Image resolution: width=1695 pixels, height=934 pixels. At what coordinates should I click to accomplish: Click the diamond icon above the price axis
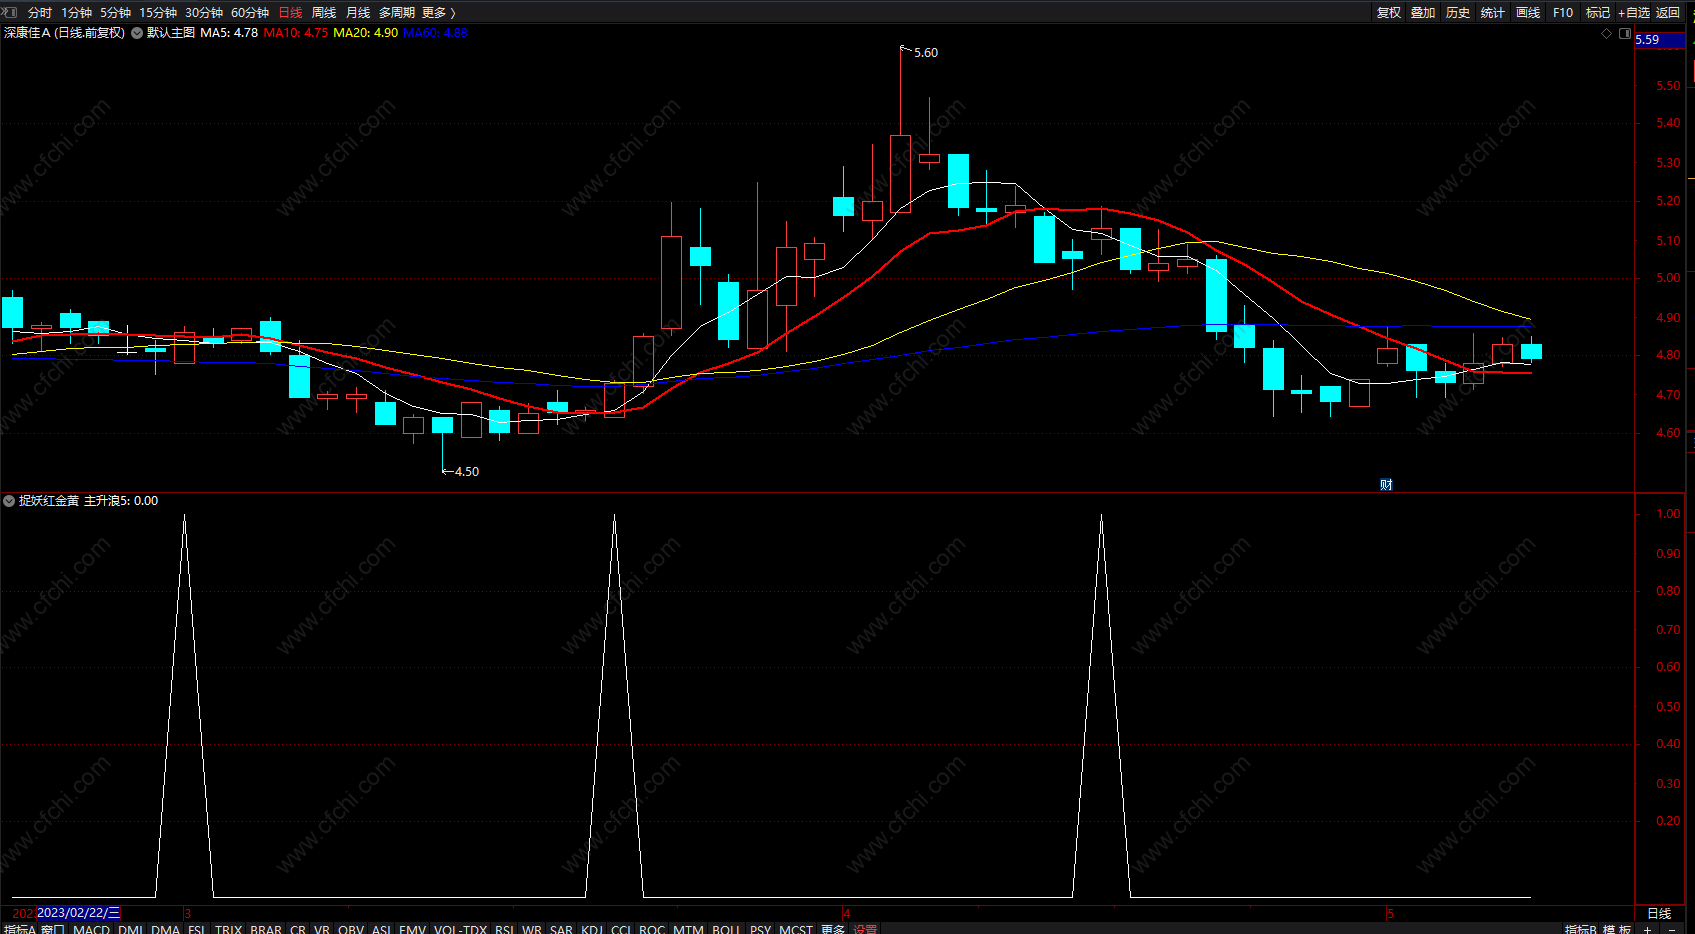1607,33
